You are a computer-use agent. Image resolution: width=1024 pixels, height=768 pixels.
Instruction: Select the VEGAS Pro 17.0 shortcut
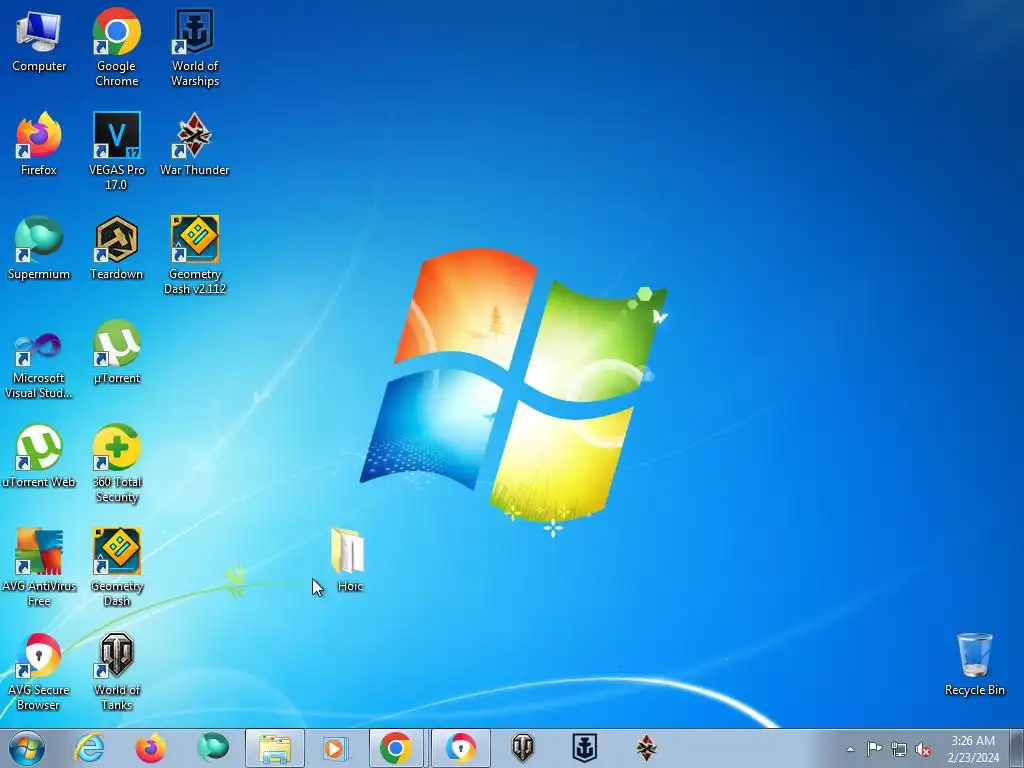[x=117, y=150]
